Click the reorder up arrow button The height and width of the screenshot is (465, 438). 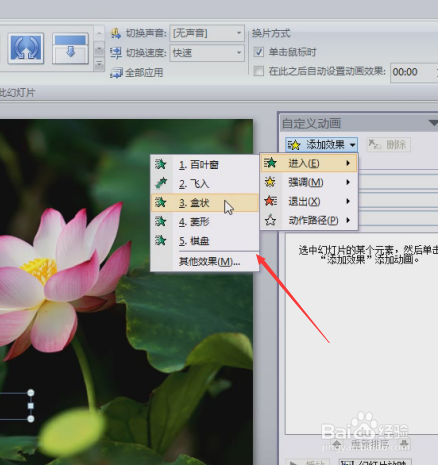click(337, 444)
